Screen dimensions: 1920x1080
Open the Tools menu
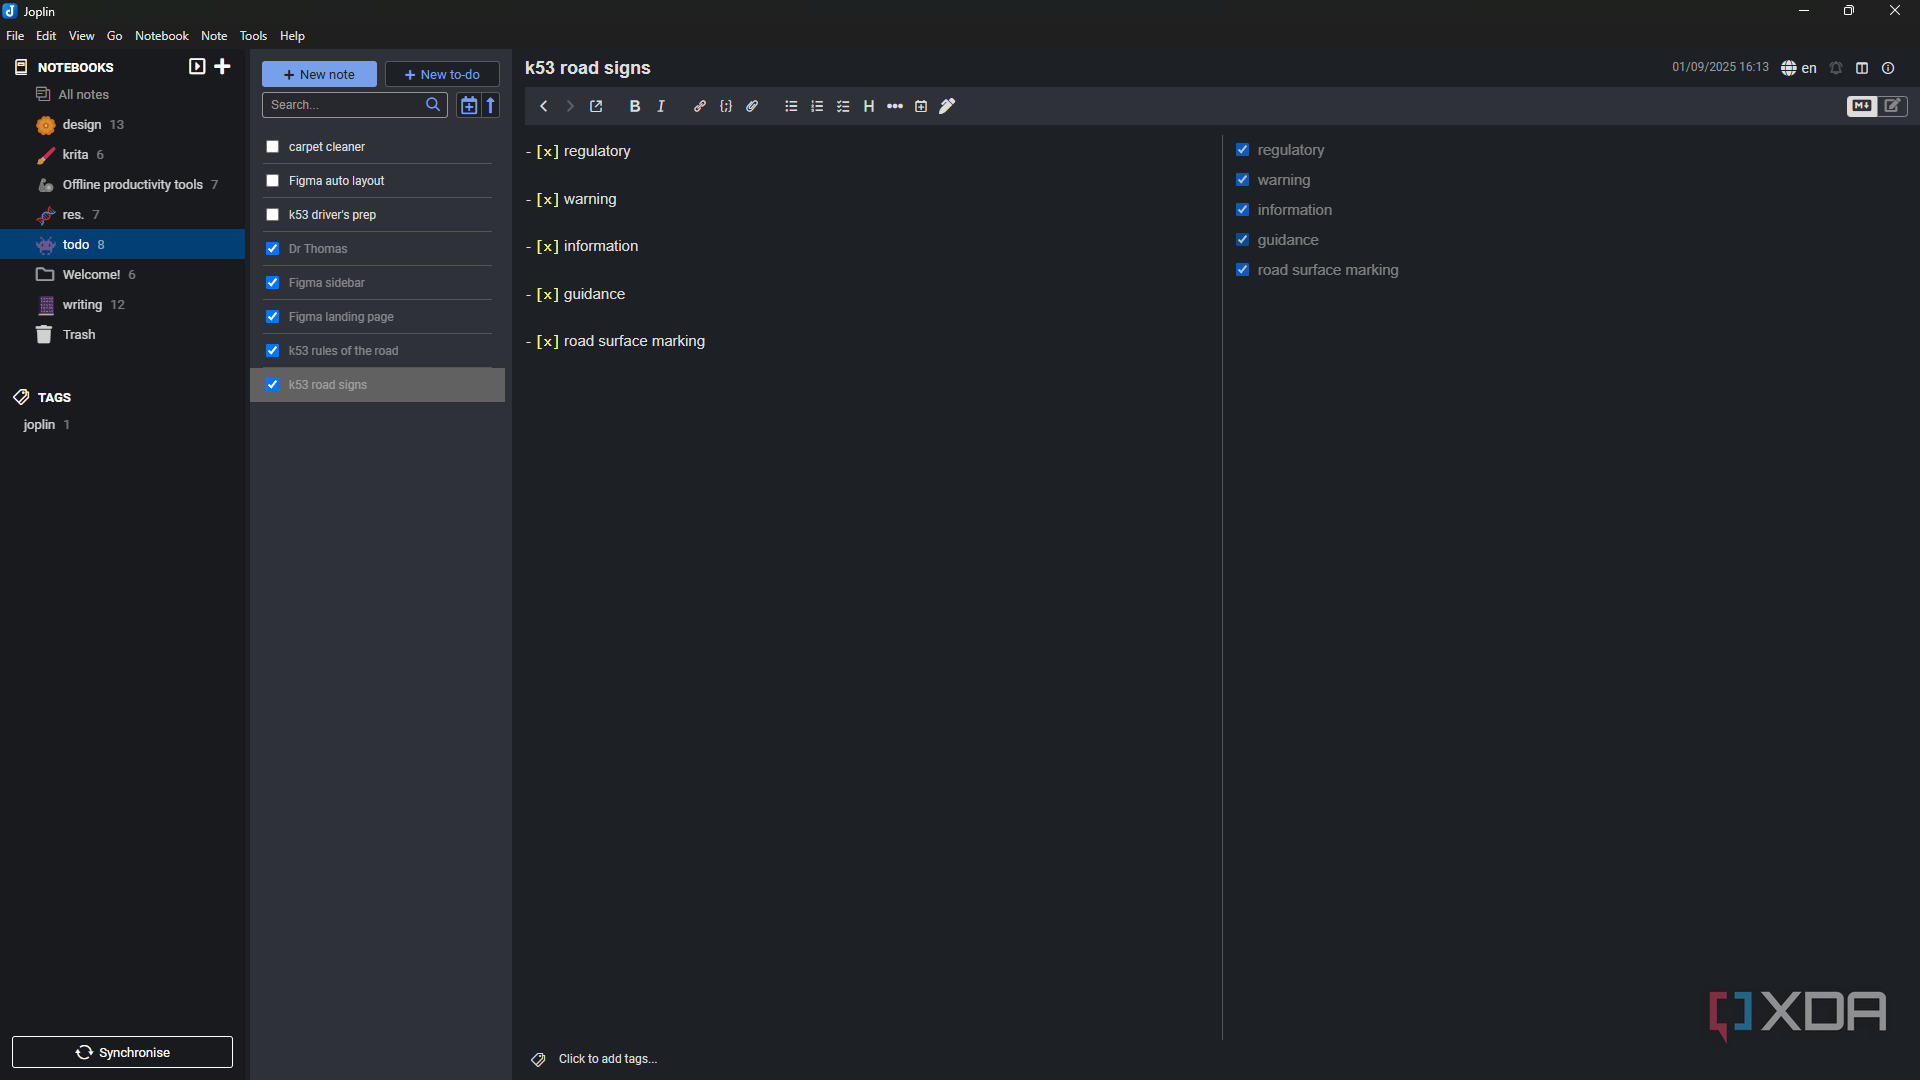[253, 36]
